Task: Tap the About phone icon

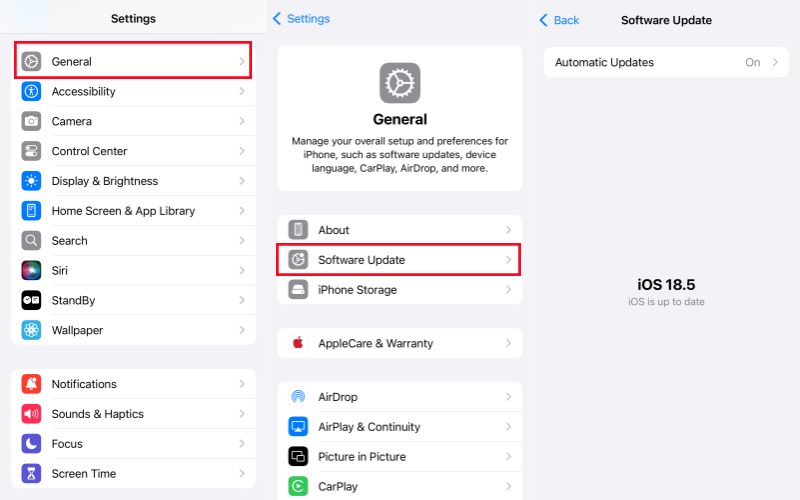Action: [298, 230]
